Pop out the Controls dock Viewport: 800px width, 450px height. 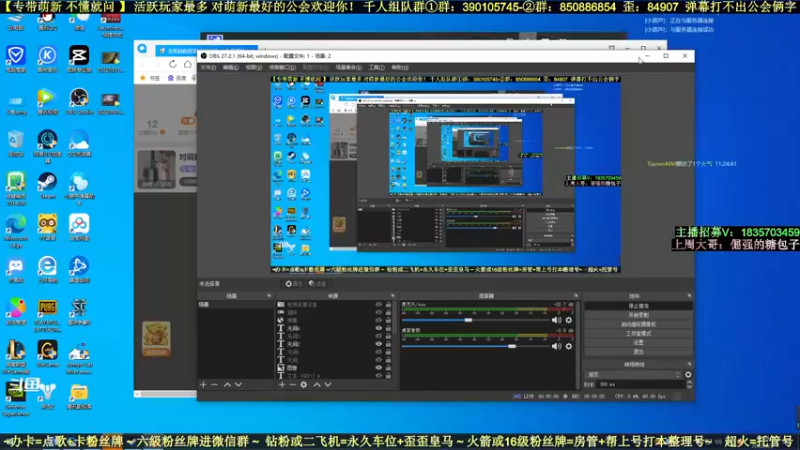[689, 296]
